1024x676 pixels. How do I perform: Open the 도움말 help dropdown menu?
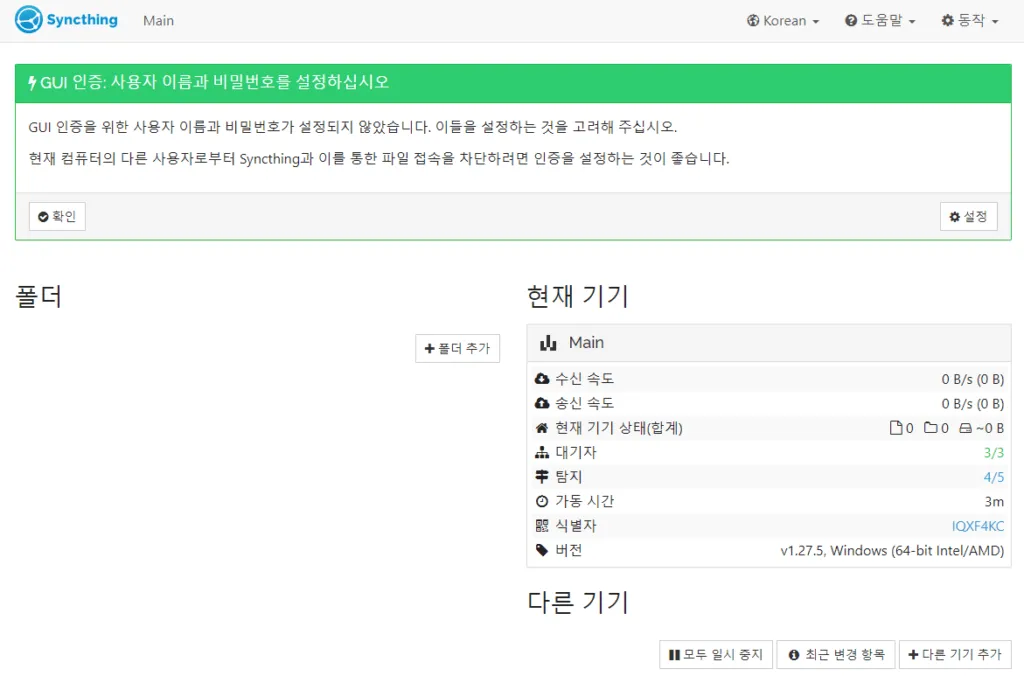click(880, 21)
